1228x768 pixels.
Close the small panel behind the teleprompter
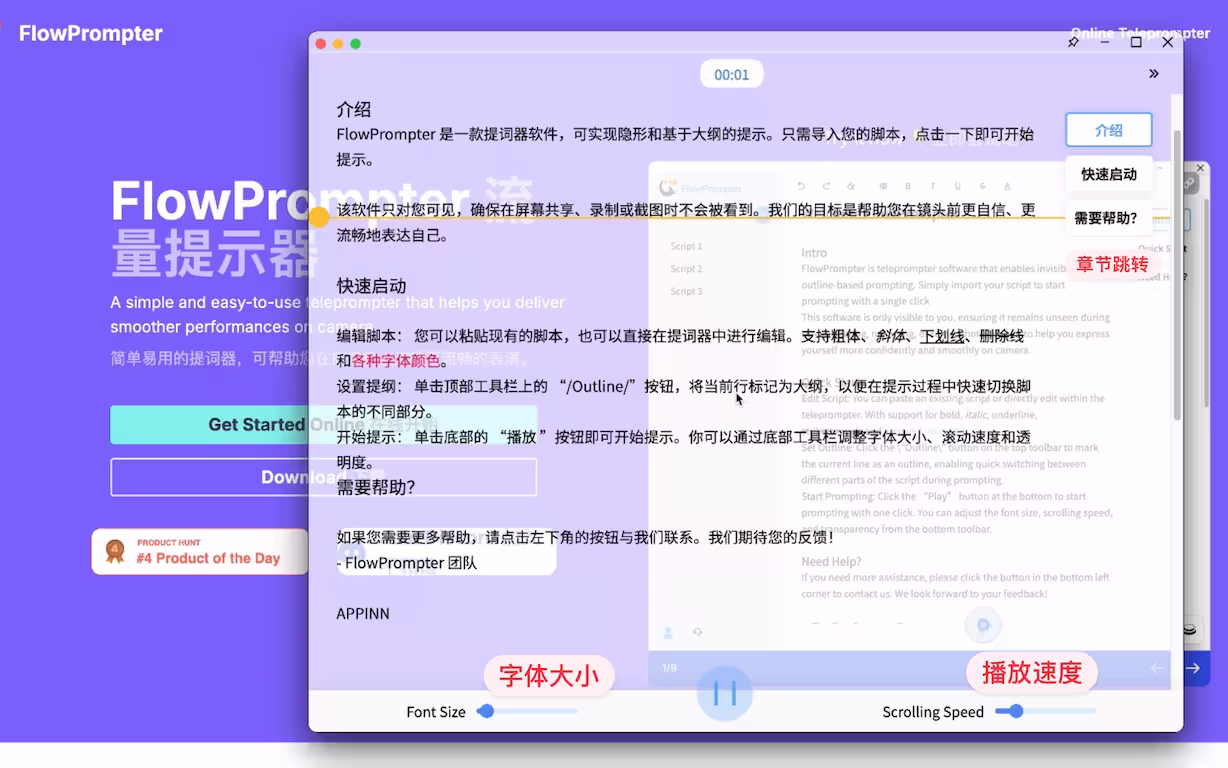coord(1200,168)
